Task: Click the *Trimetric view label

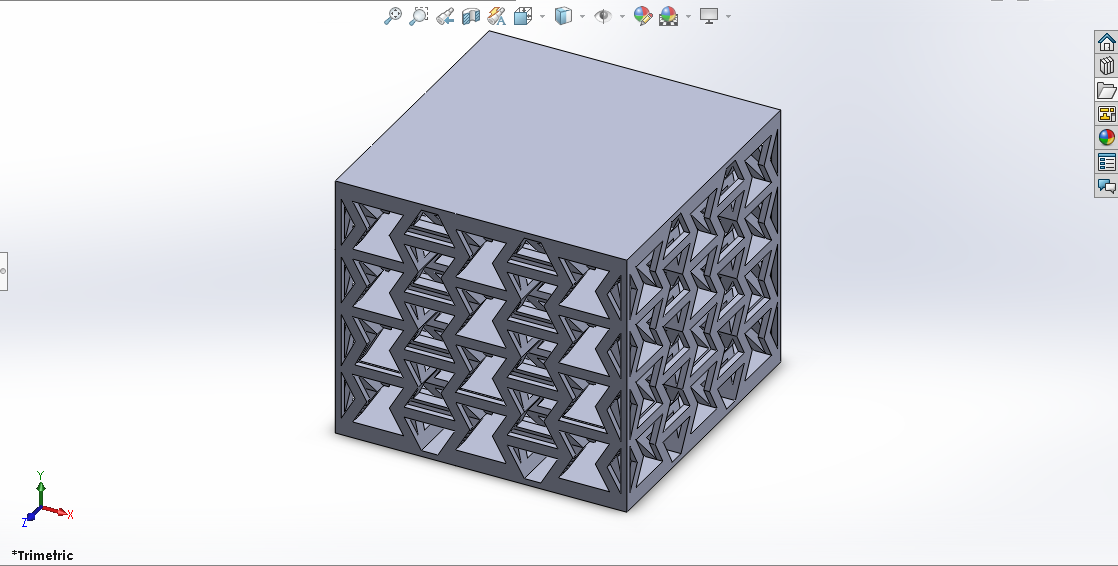Action: tap(43, 555)
